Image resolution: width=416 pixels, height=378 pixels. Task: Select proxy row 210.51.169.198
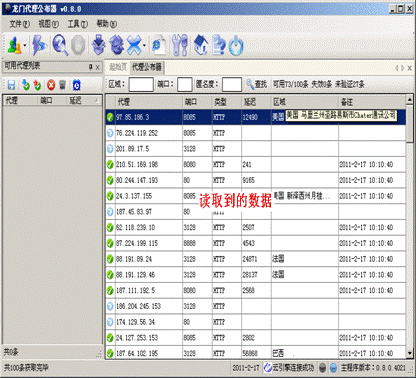(256, 164)
